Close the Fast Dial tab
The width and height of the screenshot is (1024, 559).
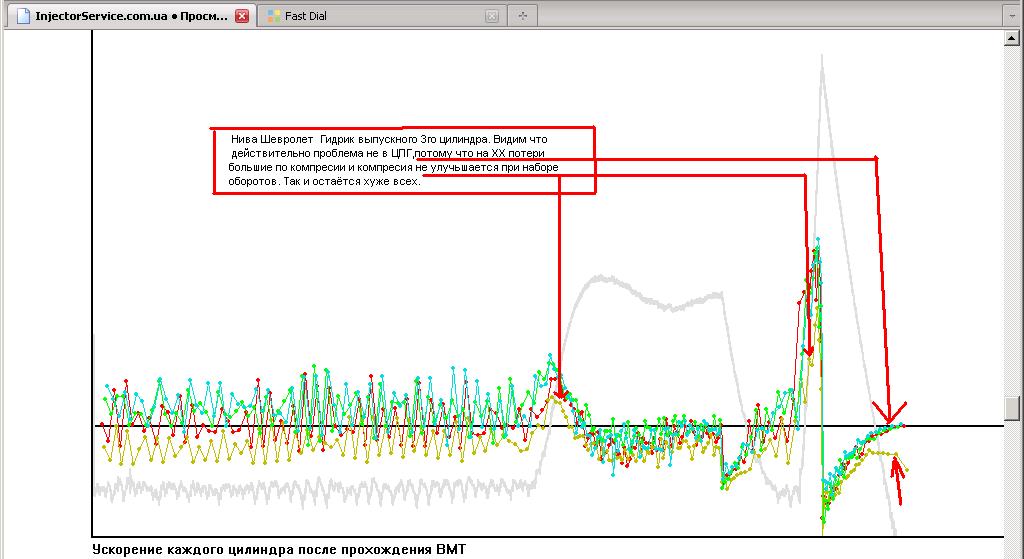tap(492, 16)
